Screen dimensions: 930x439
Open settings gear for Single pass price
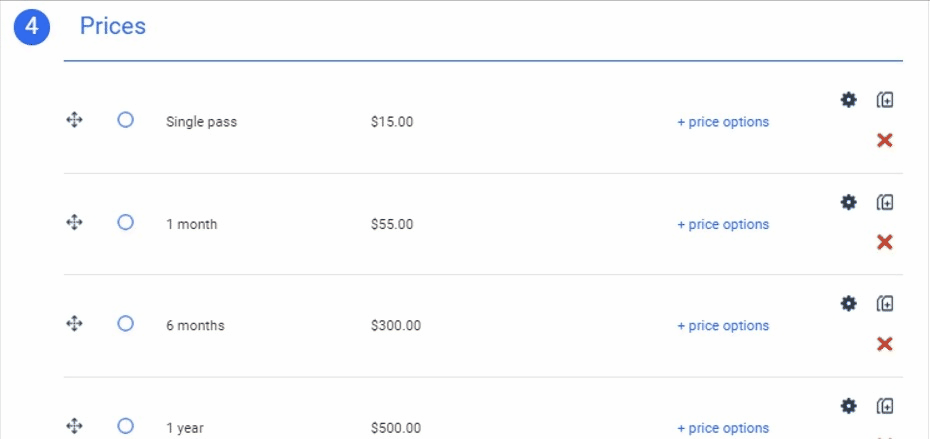849,100
